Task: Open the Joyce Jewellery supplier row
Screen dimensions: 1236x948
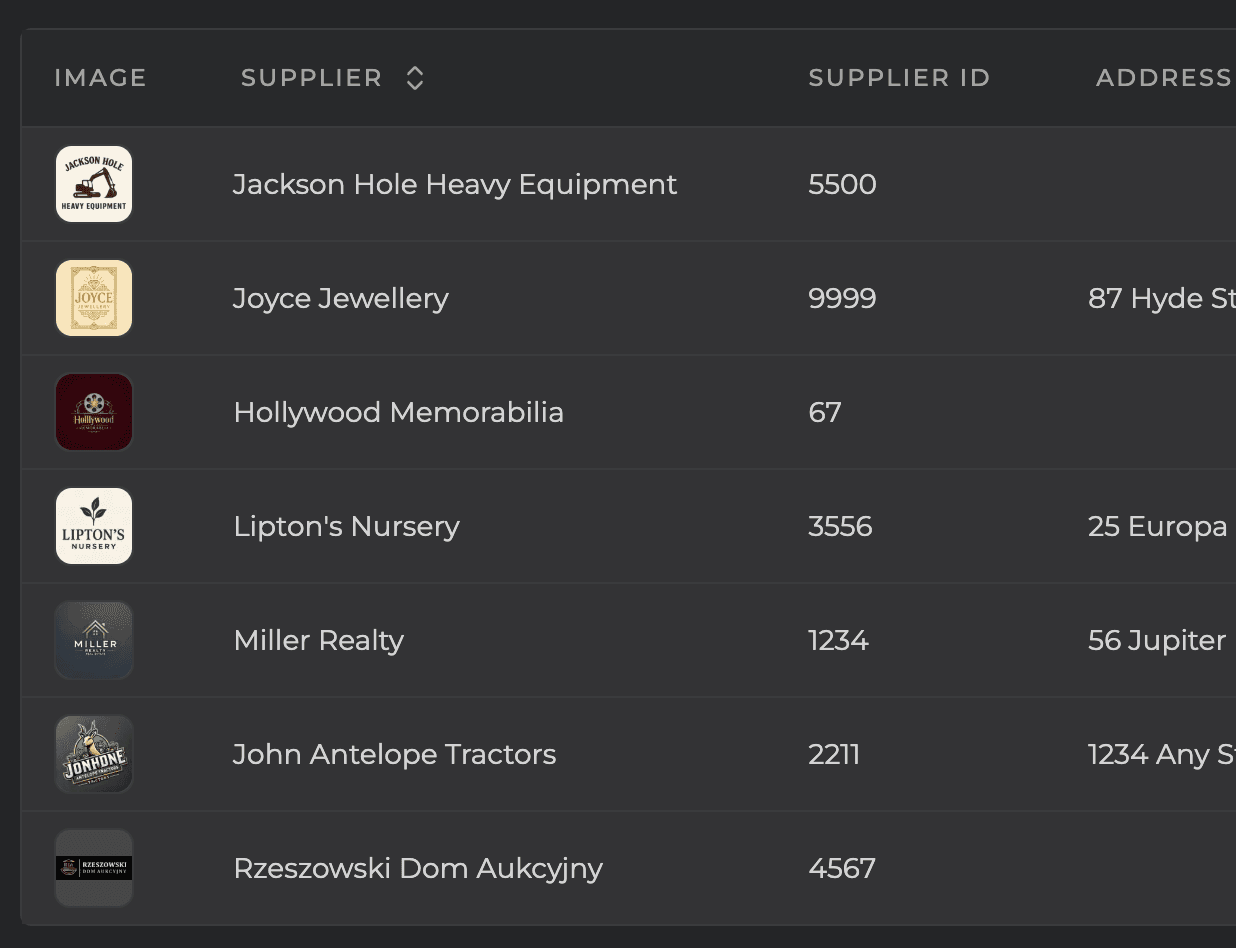Action: 340,297
